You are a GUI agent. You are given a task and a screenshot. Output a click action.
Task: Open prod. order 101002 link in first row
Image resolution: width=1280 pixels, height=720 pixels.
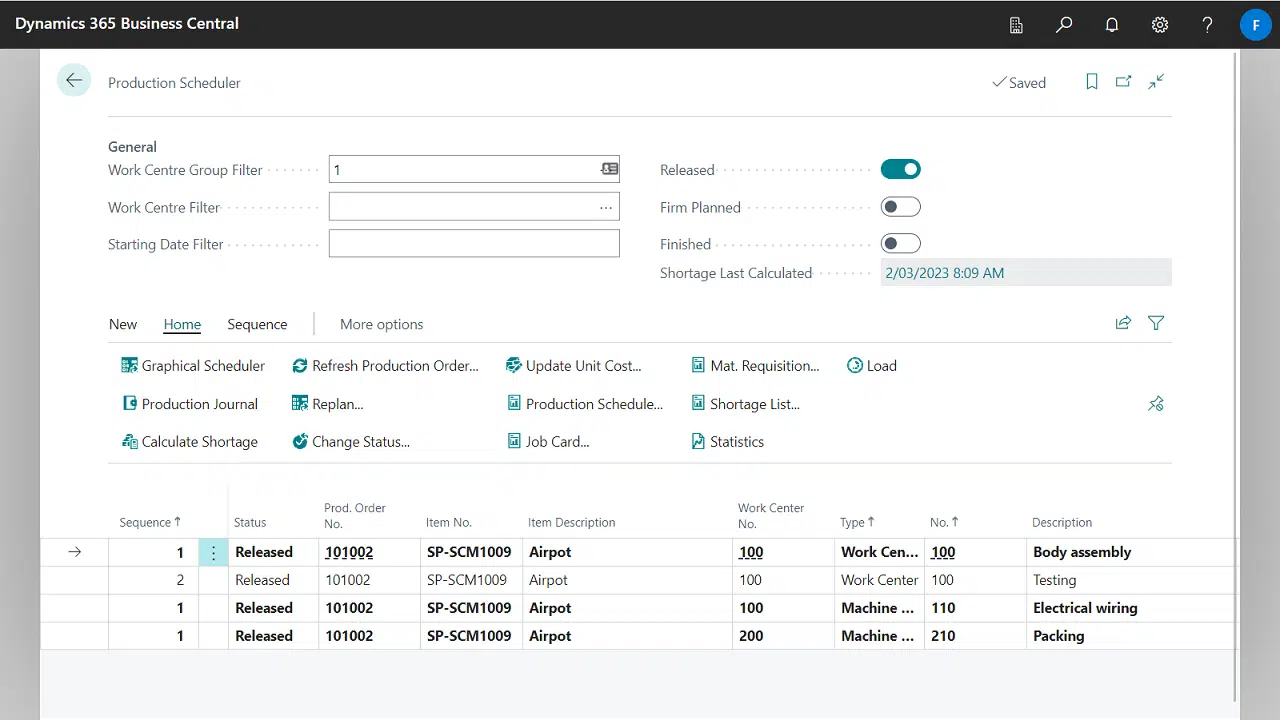point(349,552)
